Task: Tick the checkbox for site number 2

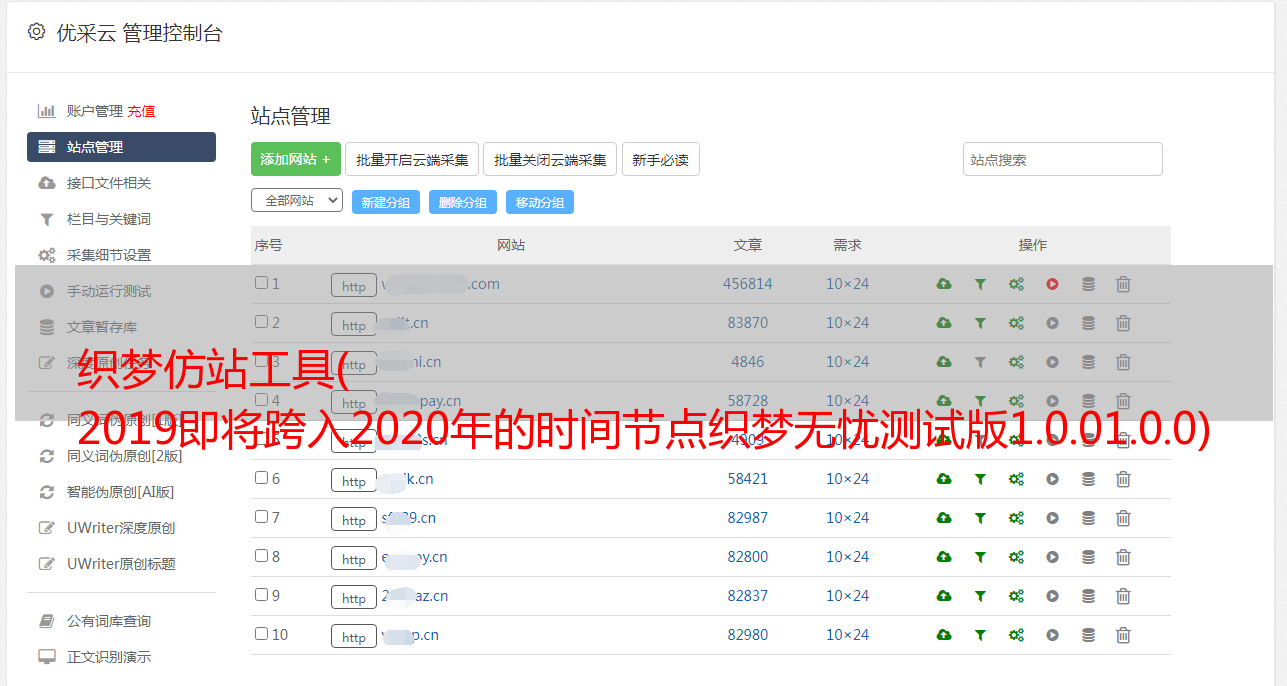Action: coord(261,322)
